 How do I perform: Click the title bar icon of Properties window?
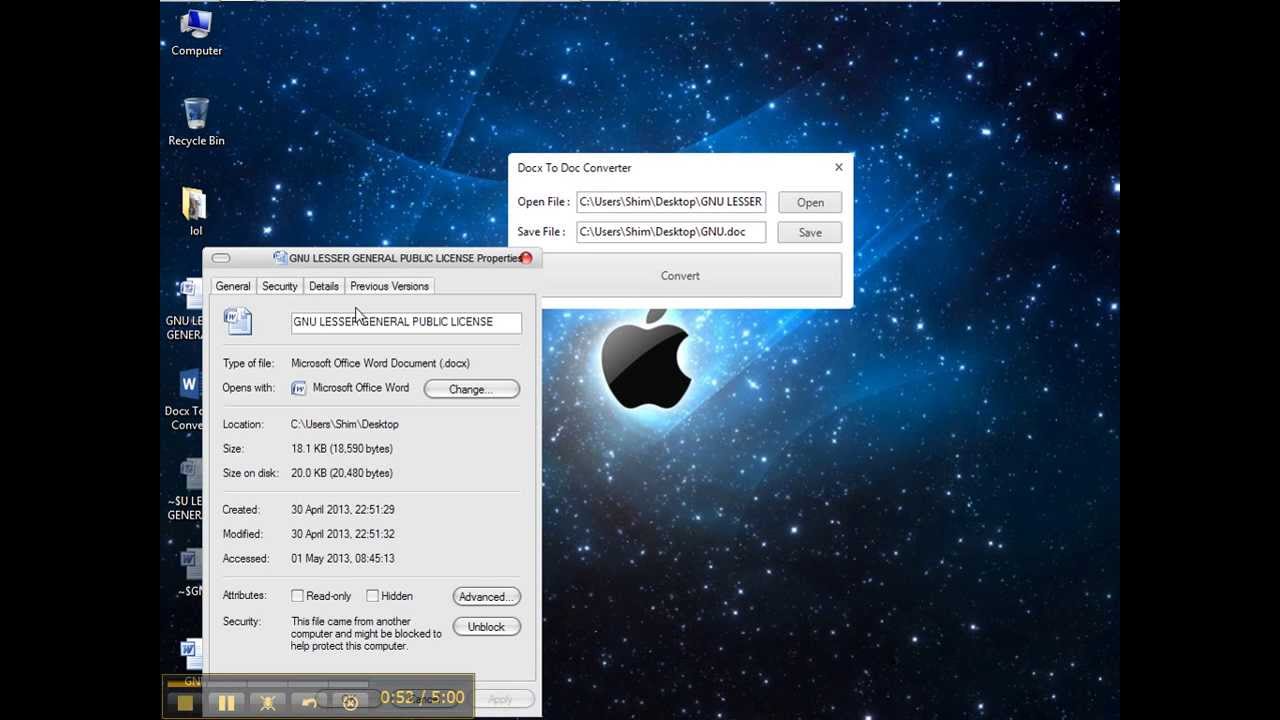[280, 258]
